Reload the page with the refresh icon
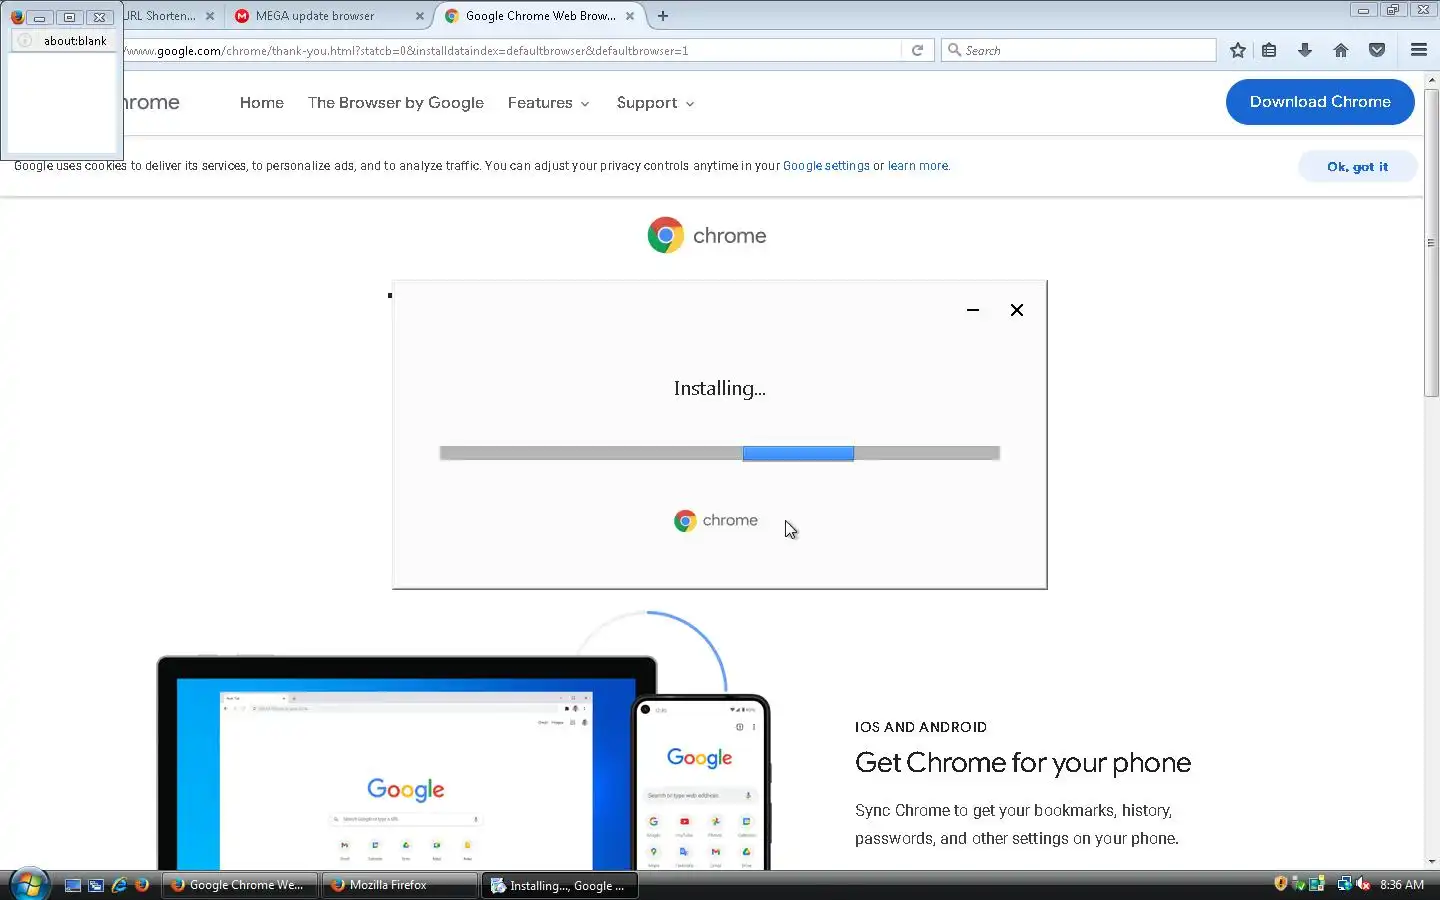 pos(917,50)
